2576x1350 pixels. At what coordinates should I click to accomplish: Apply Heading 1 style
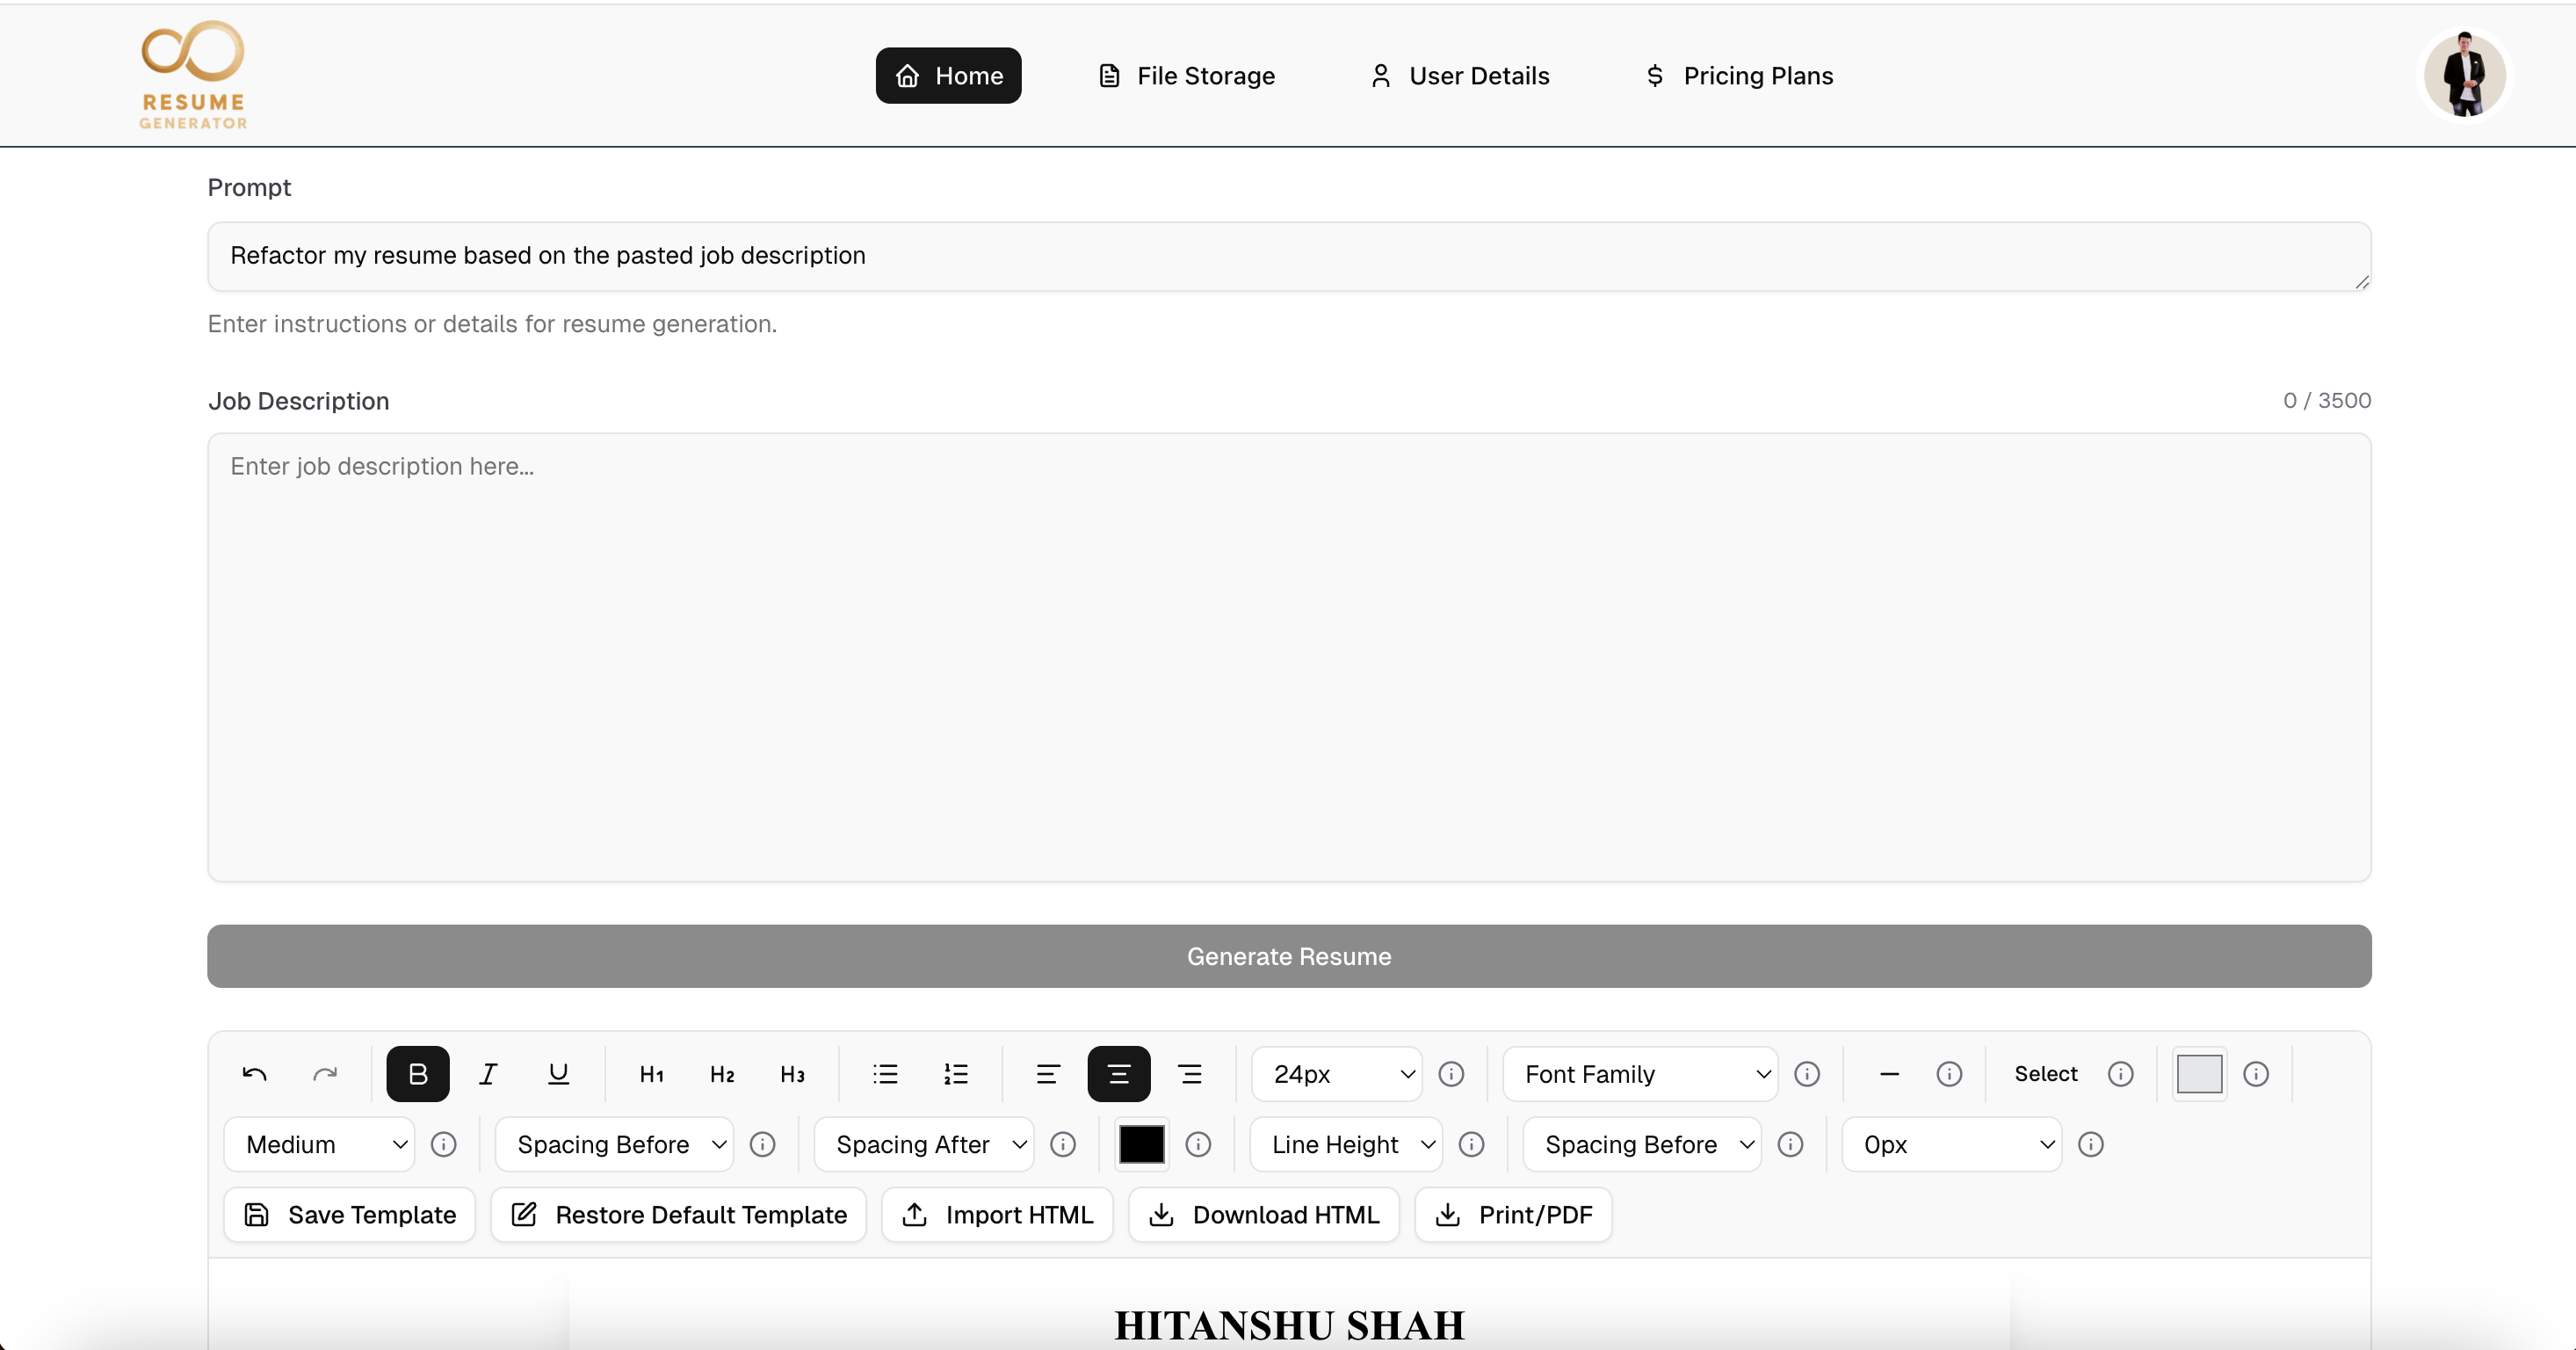(x=651, y=1073)
